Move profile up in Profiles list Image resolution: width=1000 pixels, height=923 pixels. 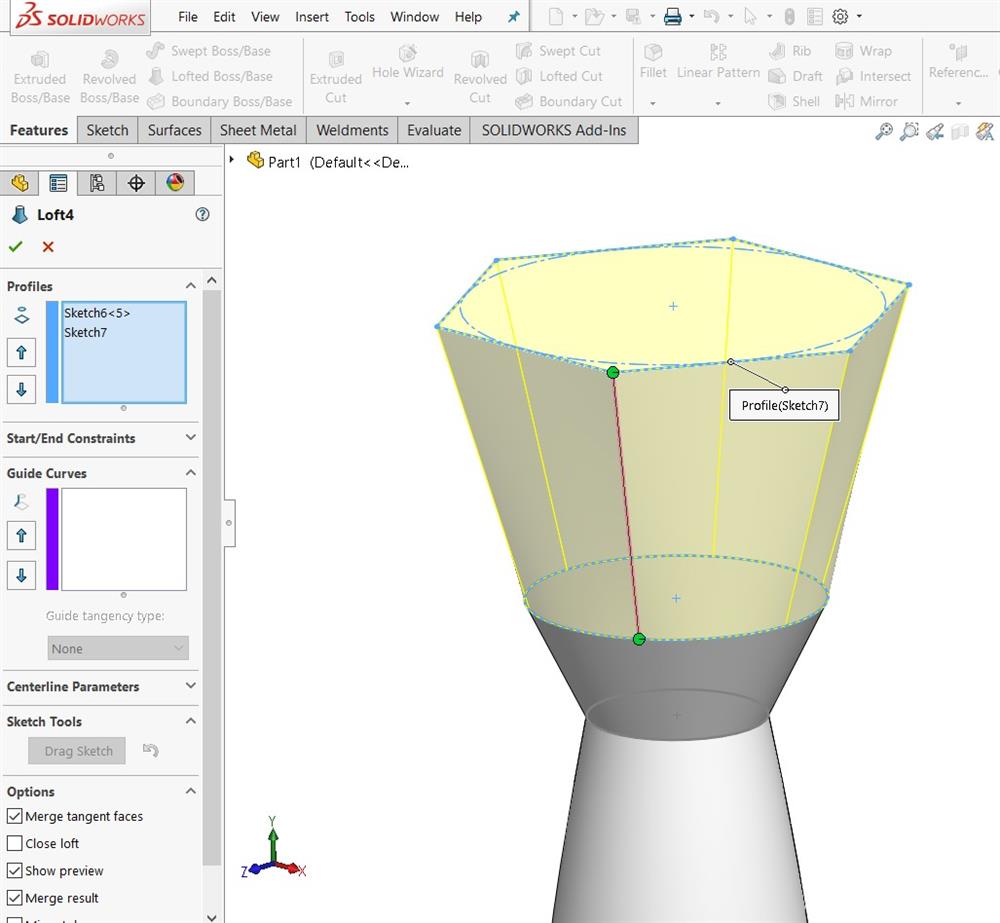tap(21, 352)
